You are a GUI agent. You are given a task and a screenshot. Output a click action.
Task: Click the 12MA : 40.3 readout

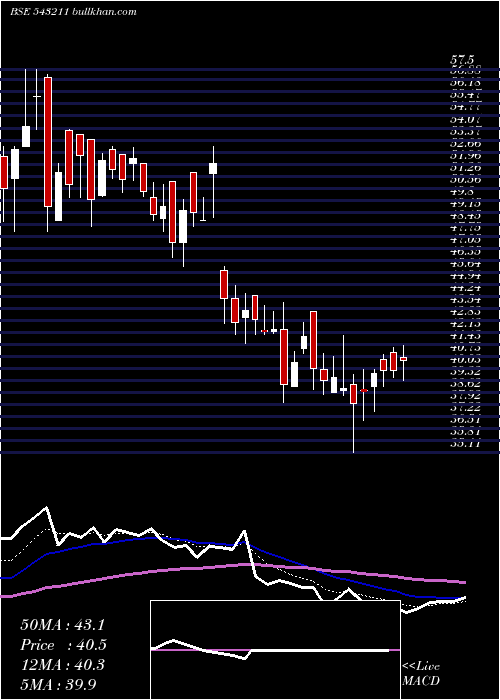pos(62,664)
